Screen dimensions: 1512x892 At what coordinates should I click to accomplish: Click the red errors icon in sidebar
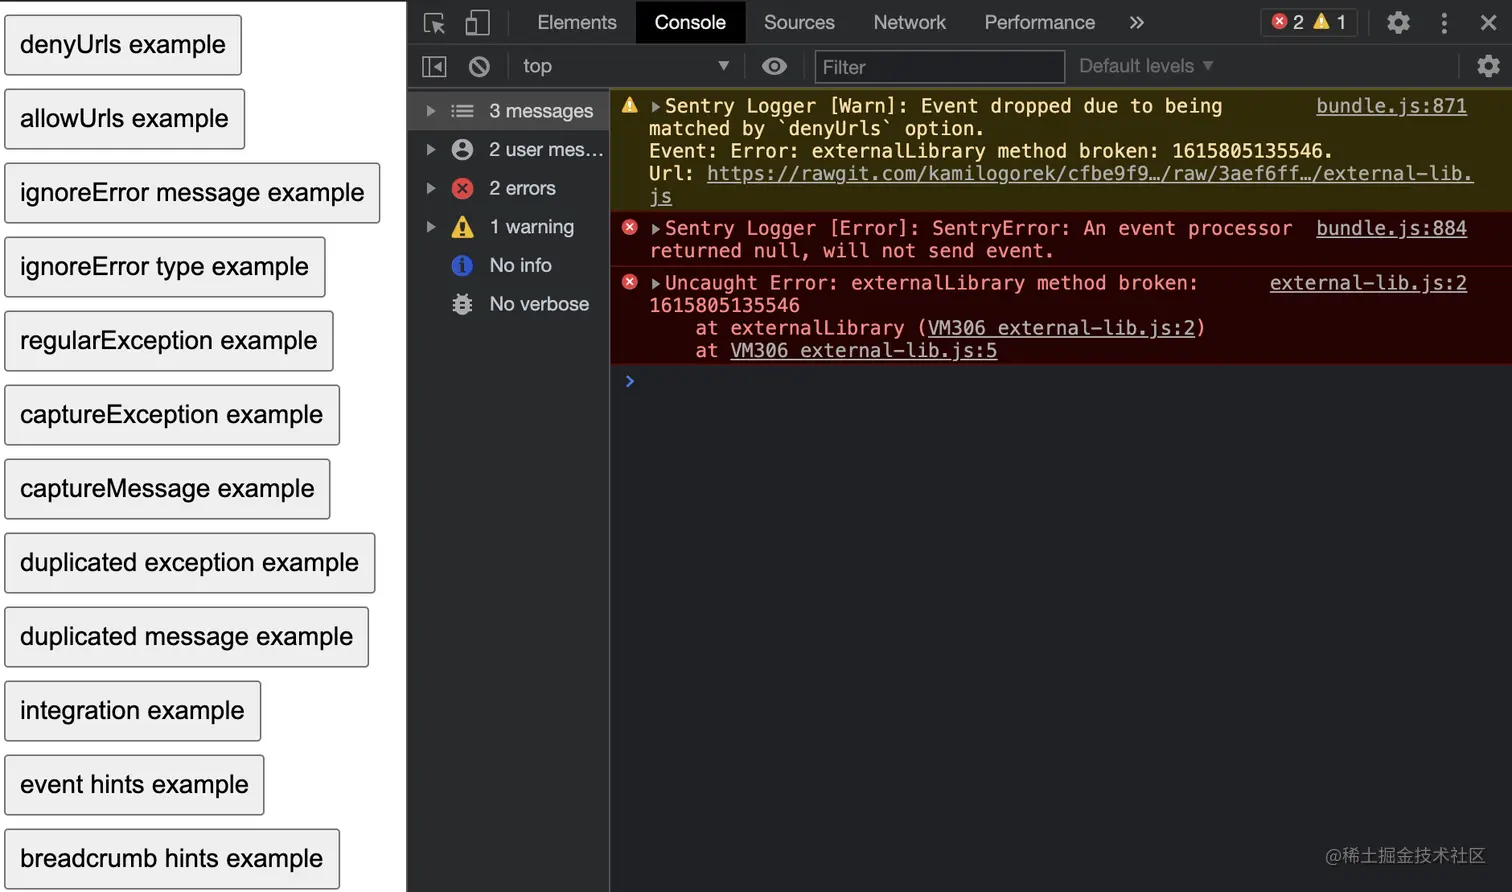click(x=462, y=188)
